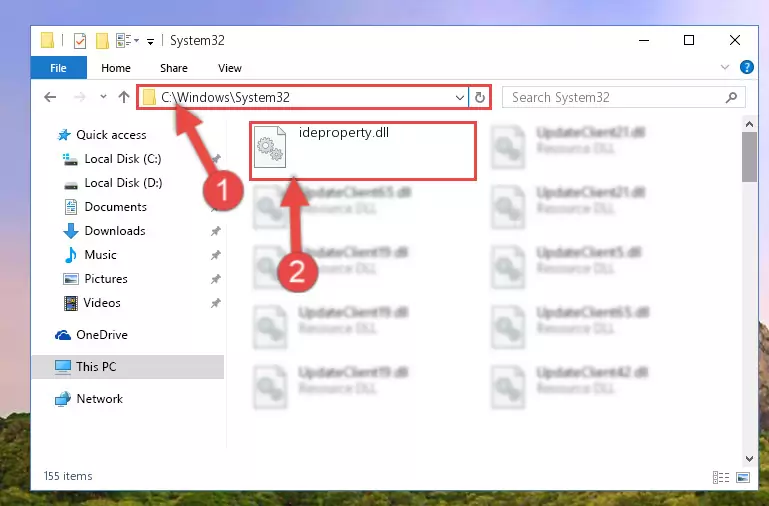The image size is (769, 506).
Task: Click the pin icon next to Videos
Action: (x=215, y=303)
